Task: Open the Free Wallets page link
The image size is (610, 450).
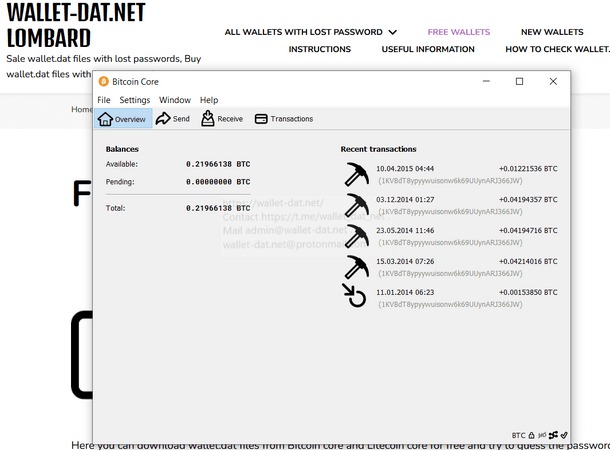Action: tap(459, 32)
